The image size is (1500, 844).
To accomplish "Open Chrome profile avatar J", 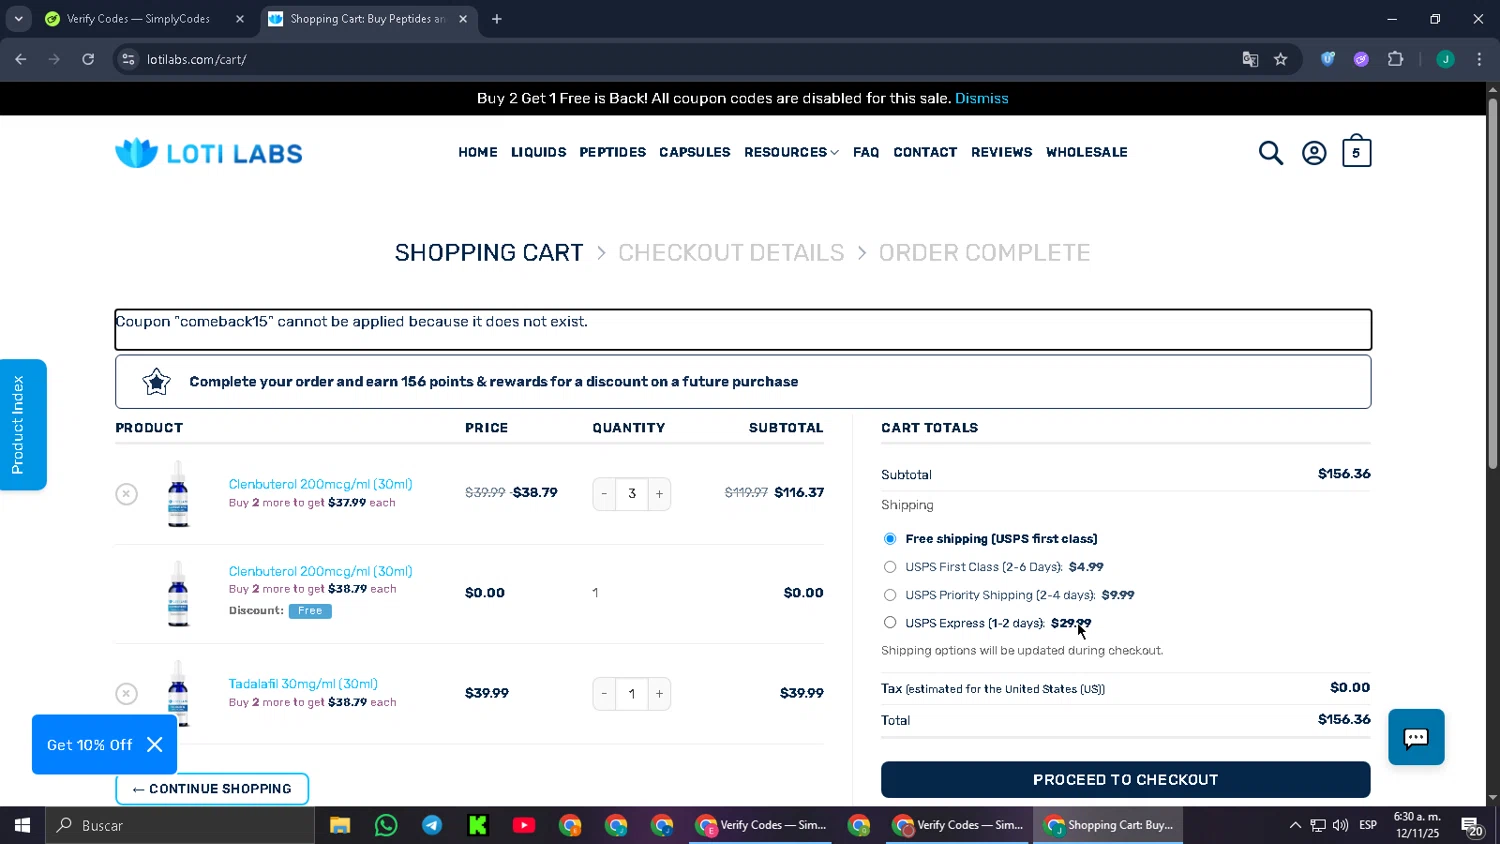I will (x=1445, y=60).
